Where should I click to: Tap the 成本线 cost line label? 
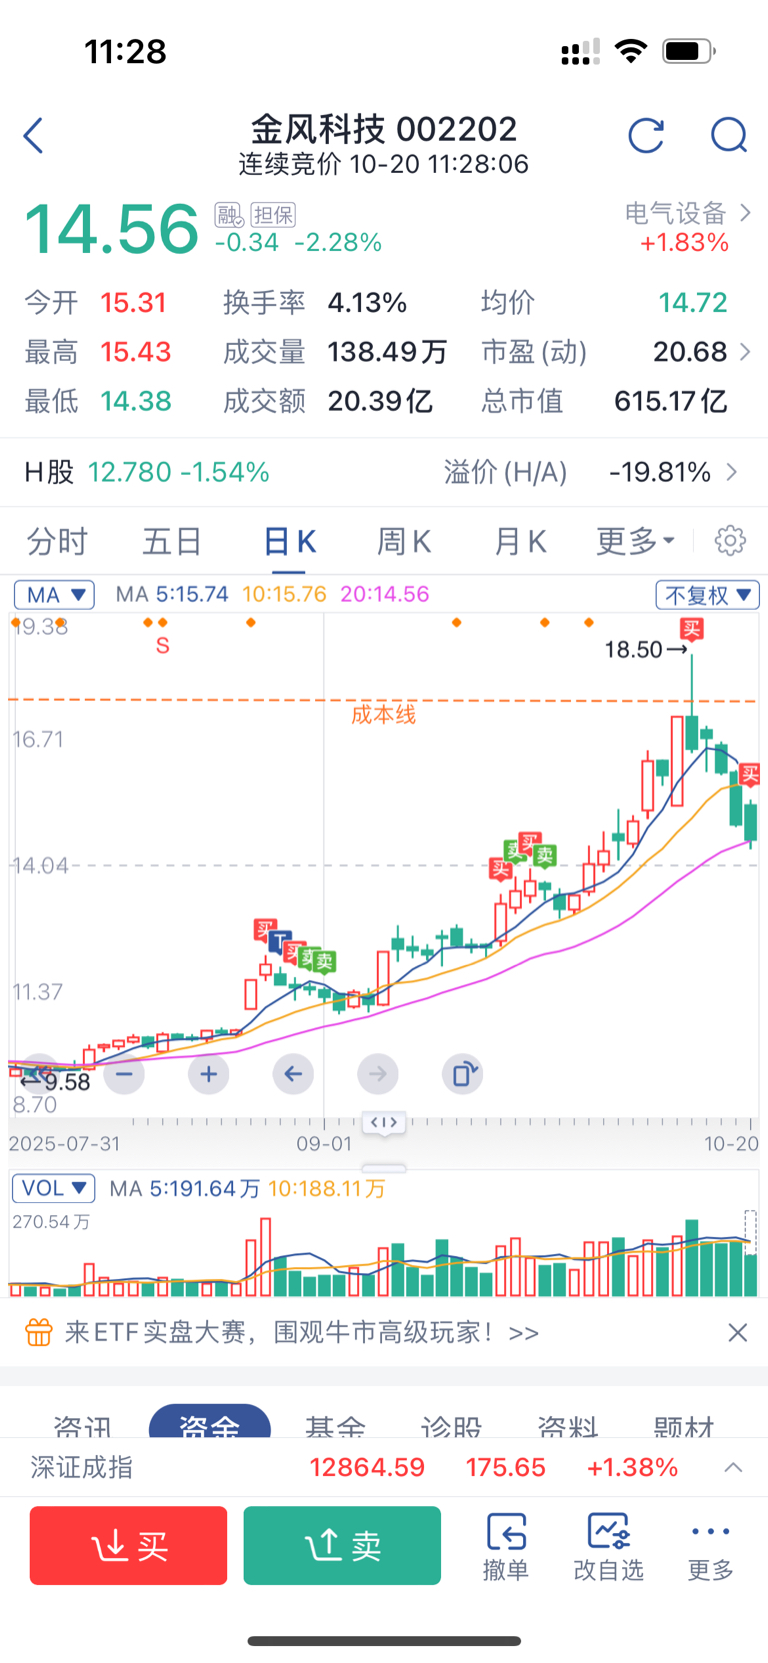coord(383,714)
